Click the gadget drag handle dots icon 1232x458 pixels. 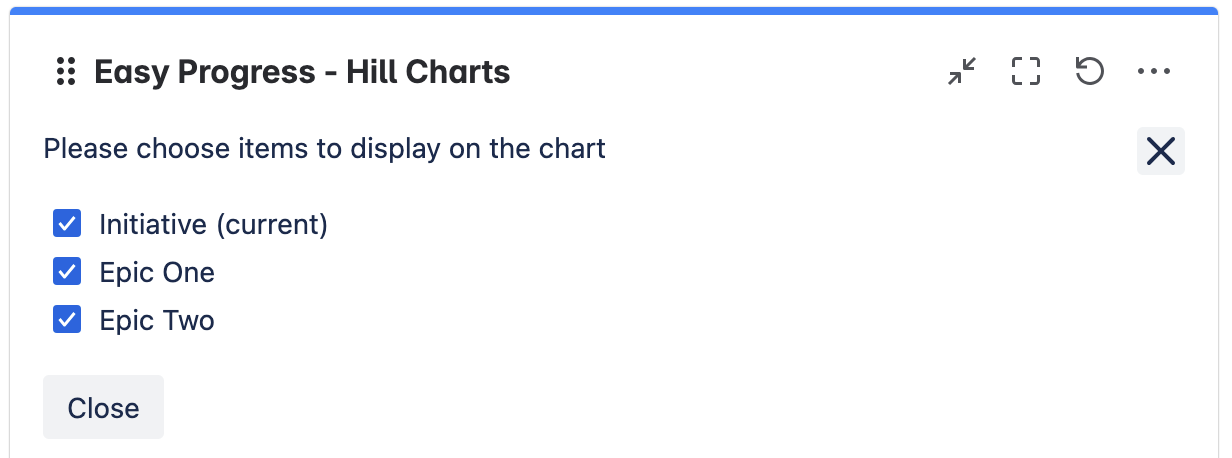(66, 72)
